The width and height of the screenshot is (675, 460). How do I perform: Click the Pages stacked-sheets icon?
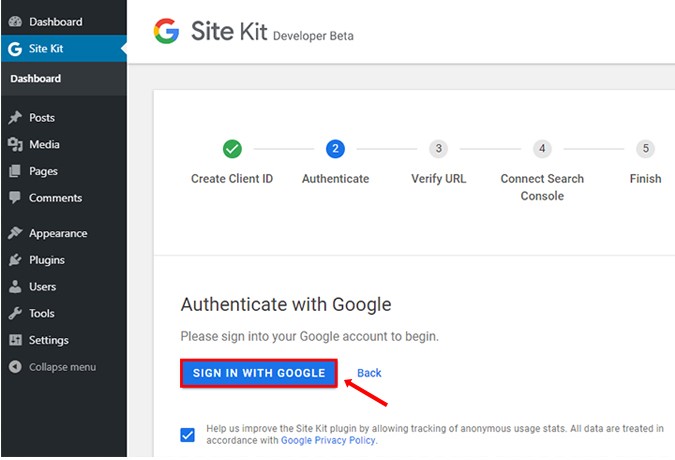tap(15, 171)
